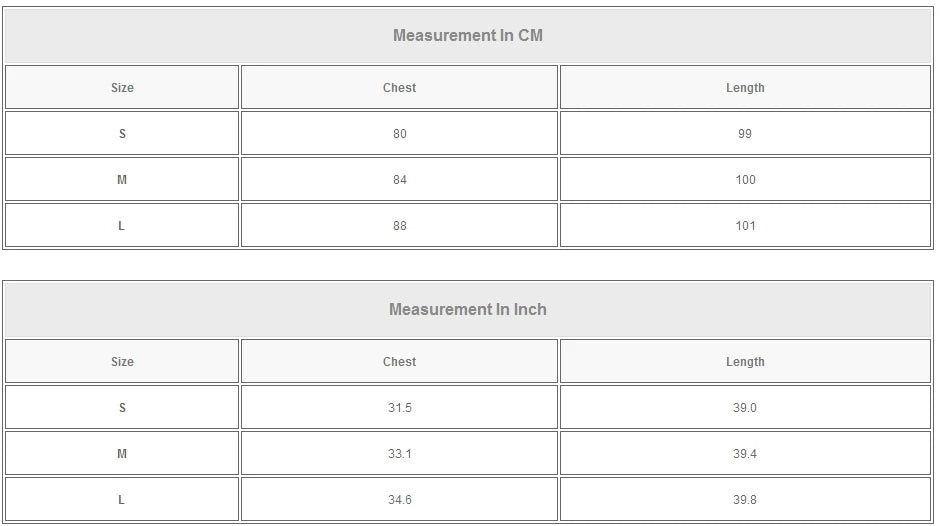The image size is (940, 526).
Task: Click the 39.0 inch length cell
Action: click(745, 408)
